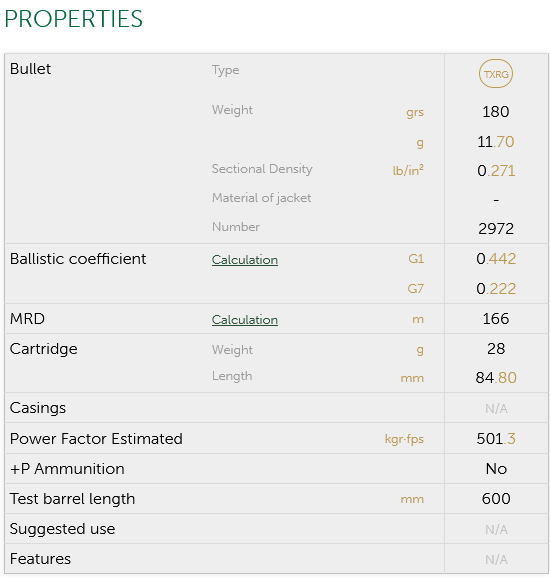Click the Casings row label
Viewport: 550px width, 578px height.
pyautogui.click(x=38, y=408)
